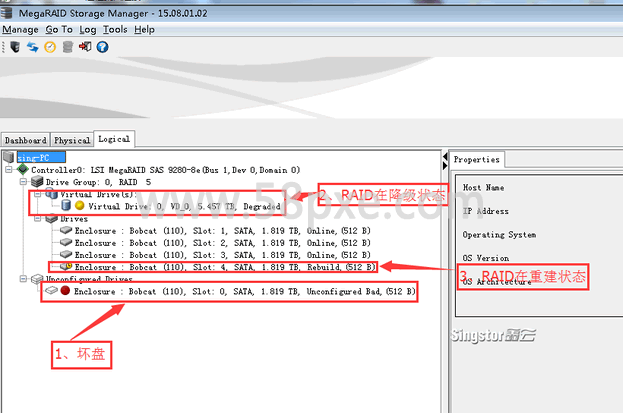
Task: Click the toolbar drag handle grip
Action: (3, 47)
